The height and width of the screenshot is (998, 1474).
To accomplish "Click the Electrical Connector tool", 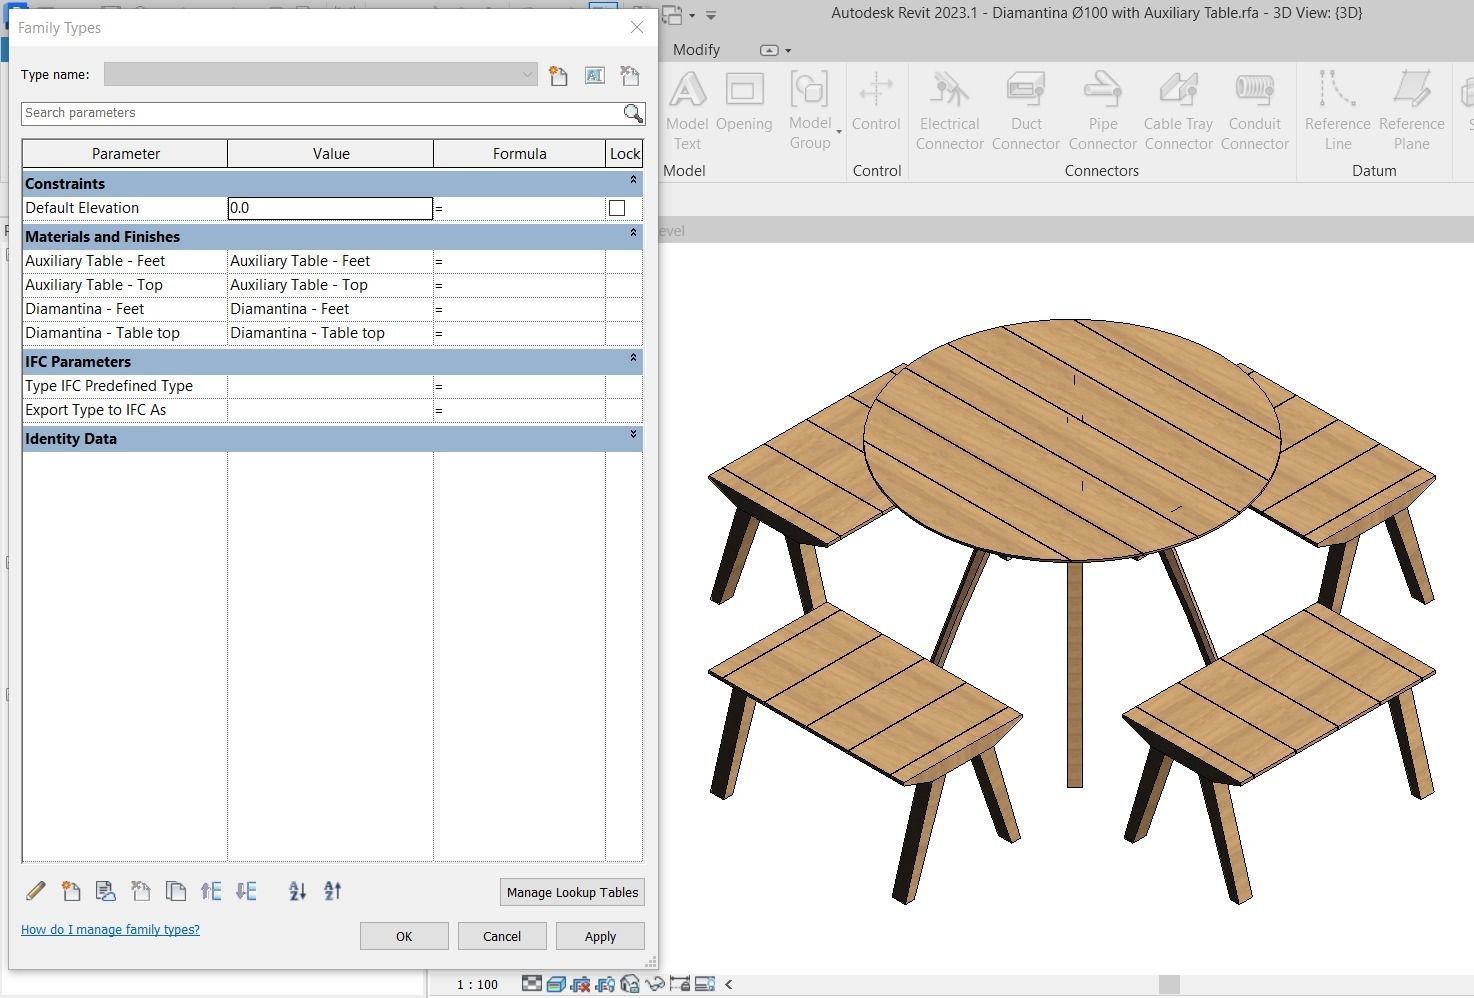I will (950, 111).
